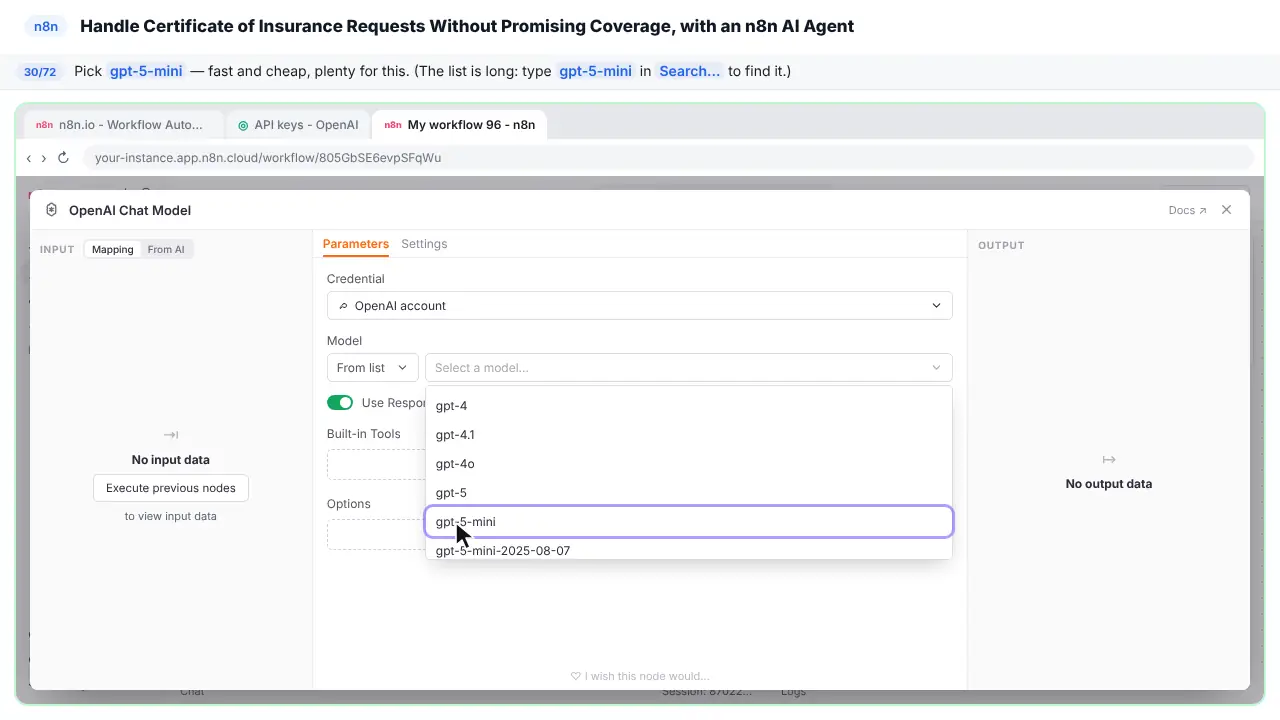Image resolution: width=1280 pixels, height=720 pixels.
Task: Expand the OpenAI account credential dropdown
Action: coord(640,306)
